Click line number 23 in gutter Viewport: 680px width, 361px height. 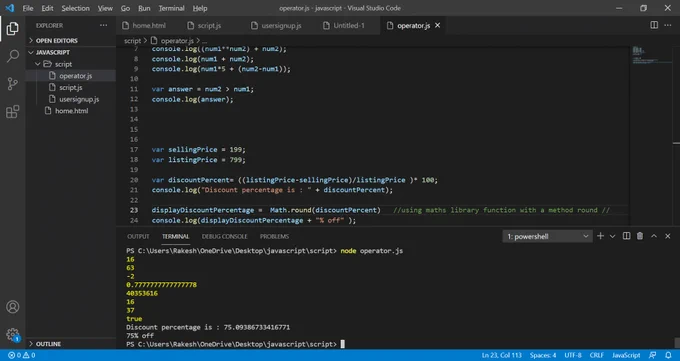pos(134,210)
